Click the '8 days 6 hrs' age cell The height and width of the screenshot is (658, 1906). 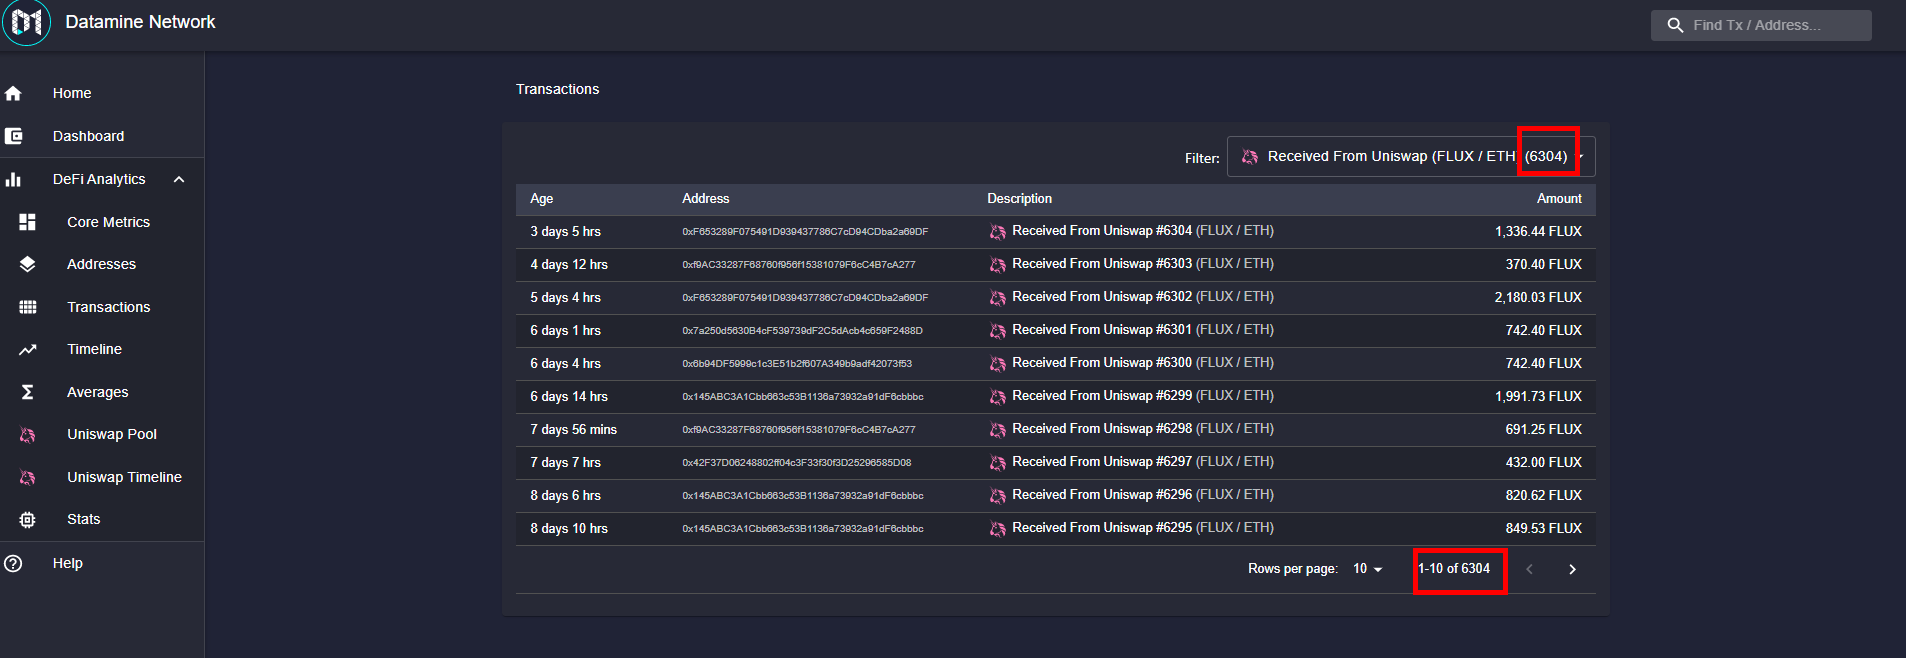click(x=565, y=495)
